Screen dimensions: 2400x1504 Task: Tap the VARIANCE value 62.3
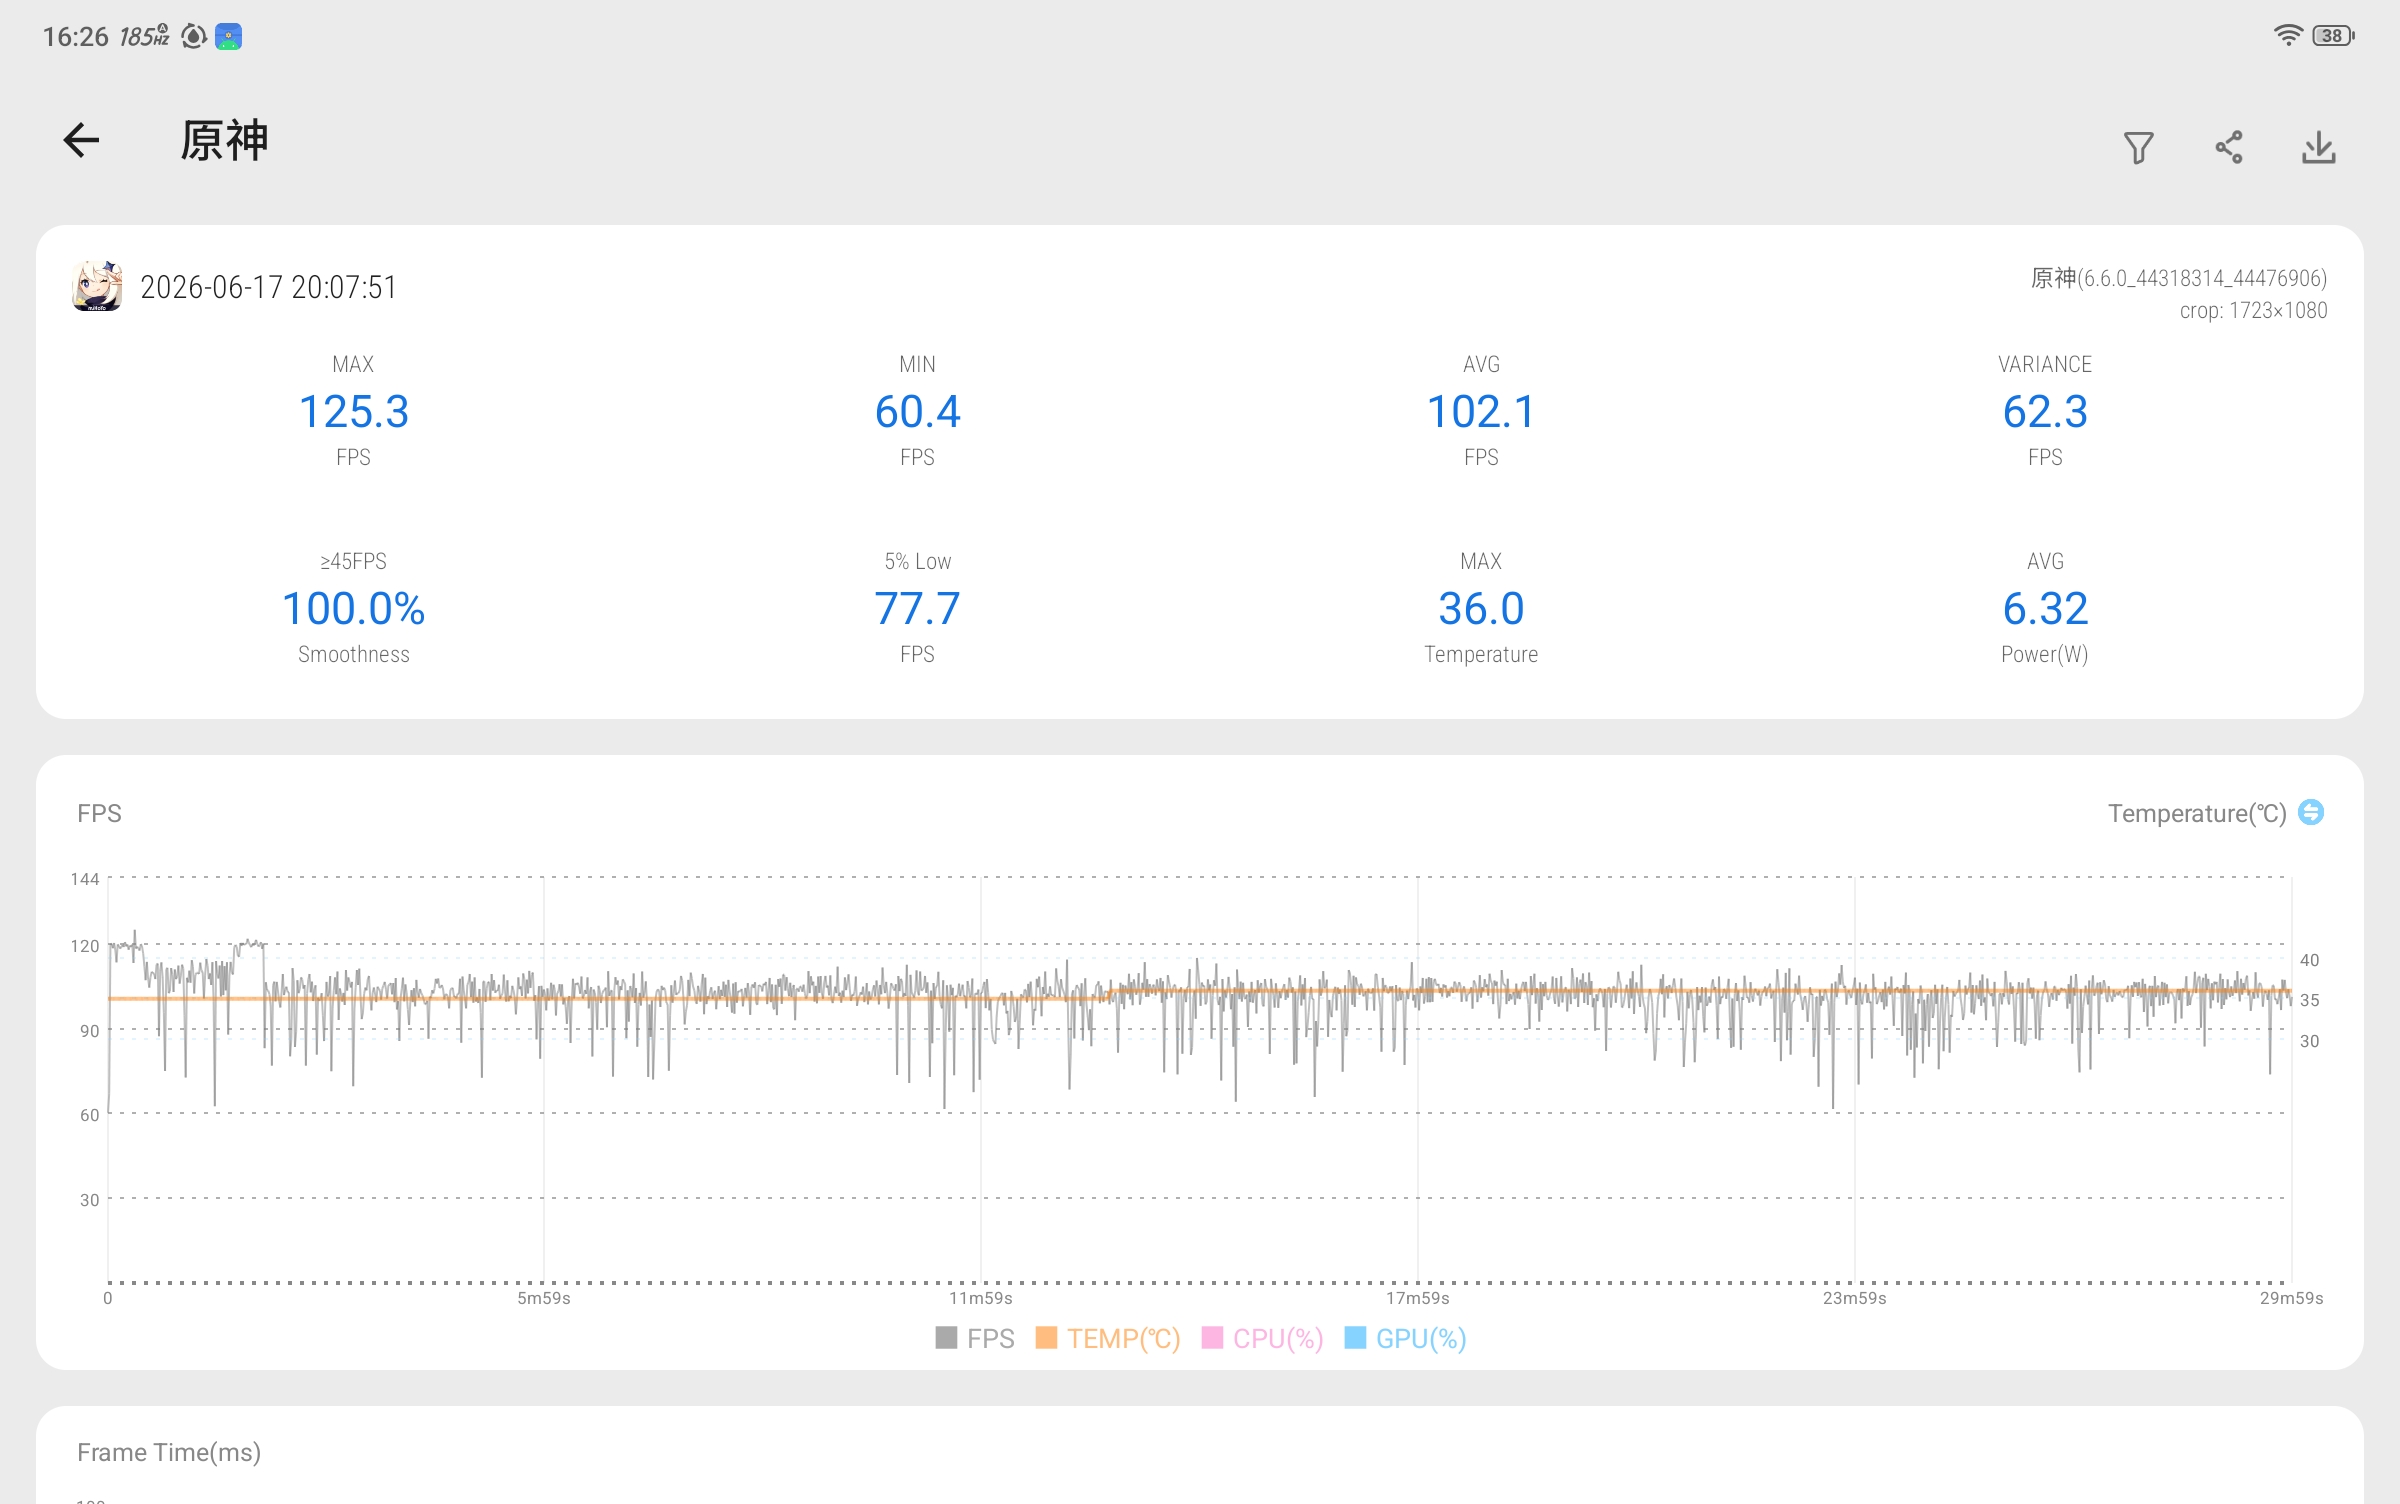coord(2045,411)
